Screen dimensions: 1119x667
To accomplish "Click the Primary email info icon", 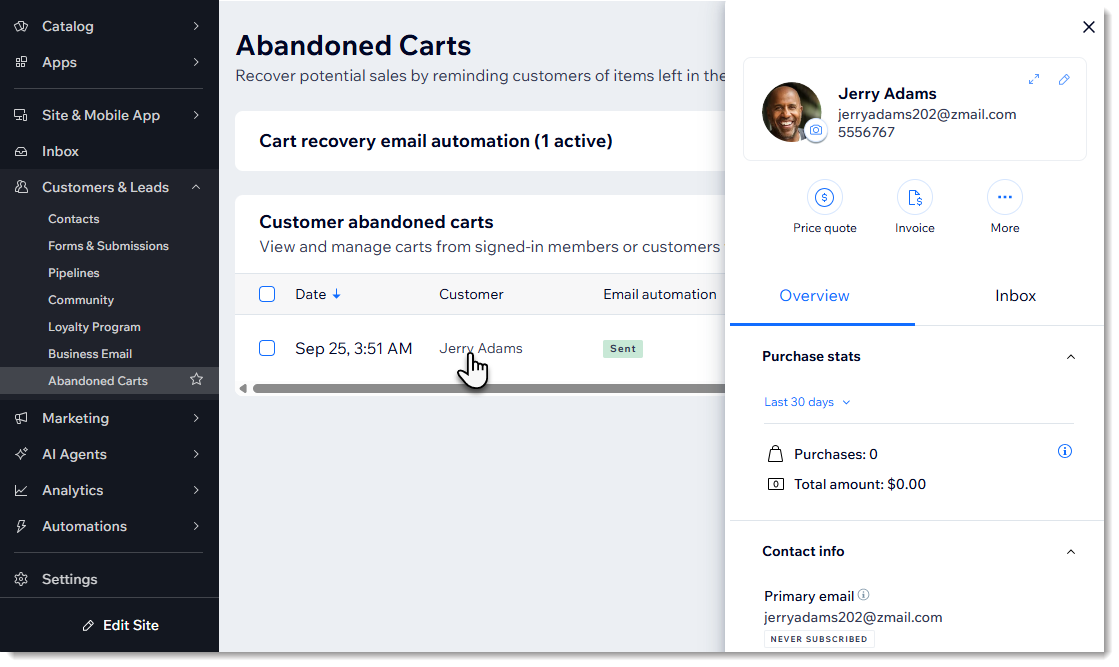I will pyautogui.click(x=864, y=594).
